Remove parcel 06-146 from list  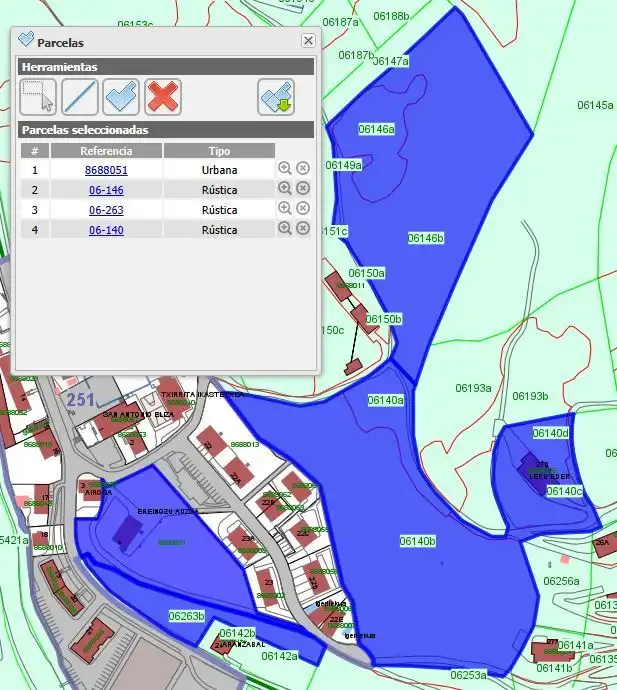[x=303, y=188]
